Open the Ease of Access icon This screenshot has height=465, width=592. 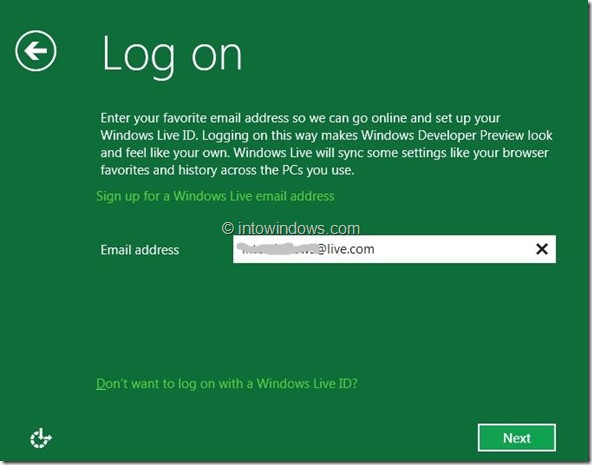coord(41,438)
